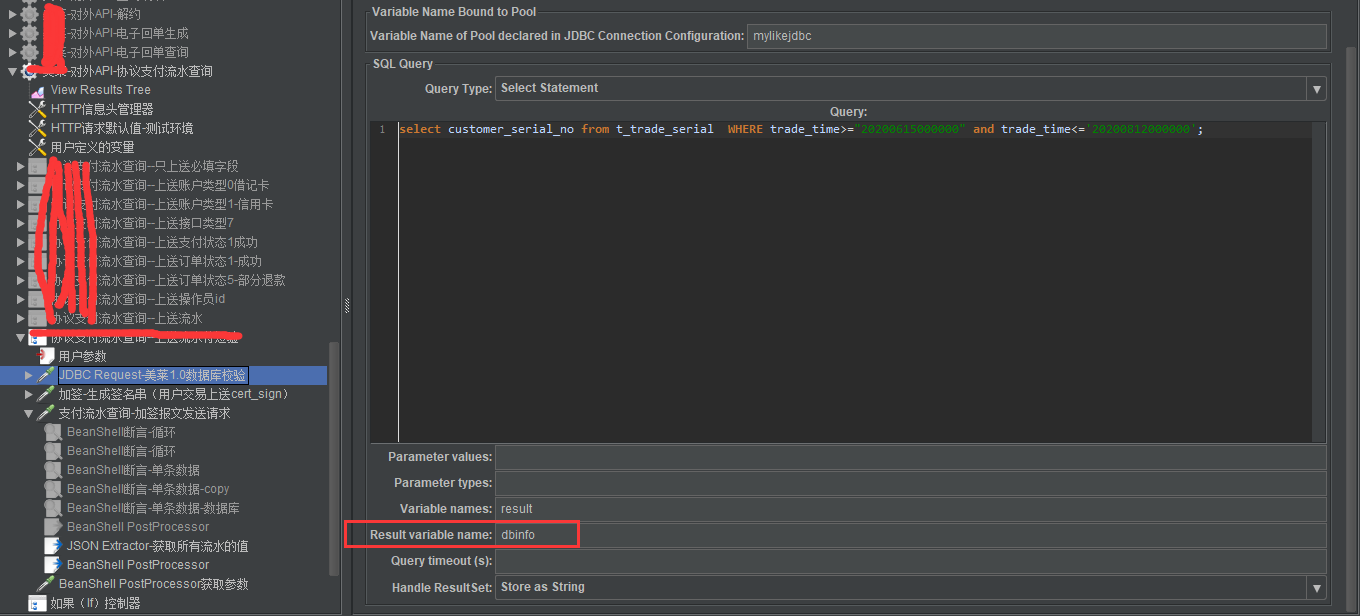Click the HTTP信息头管理器 wrench icon
The height and width of the screenshot is (616, 1360).
click(x=37, y=109)
